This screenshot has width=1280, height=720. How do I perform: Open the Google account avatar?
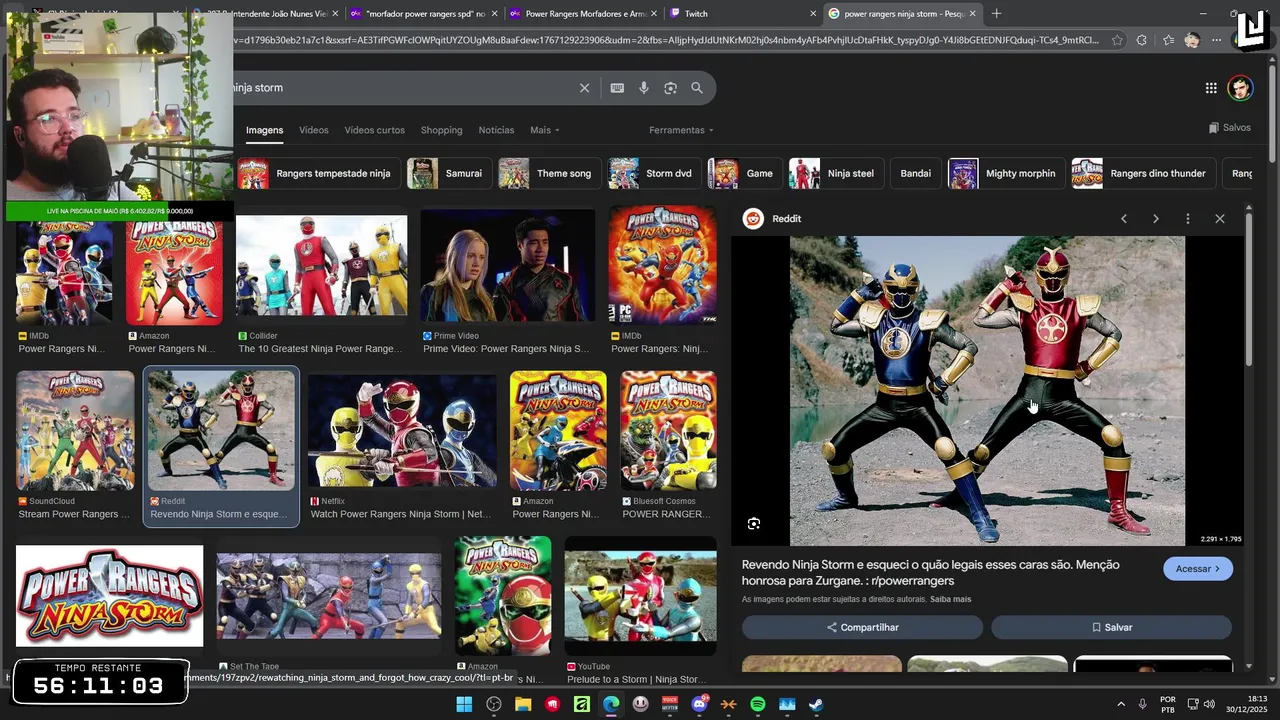(1240, 88)
